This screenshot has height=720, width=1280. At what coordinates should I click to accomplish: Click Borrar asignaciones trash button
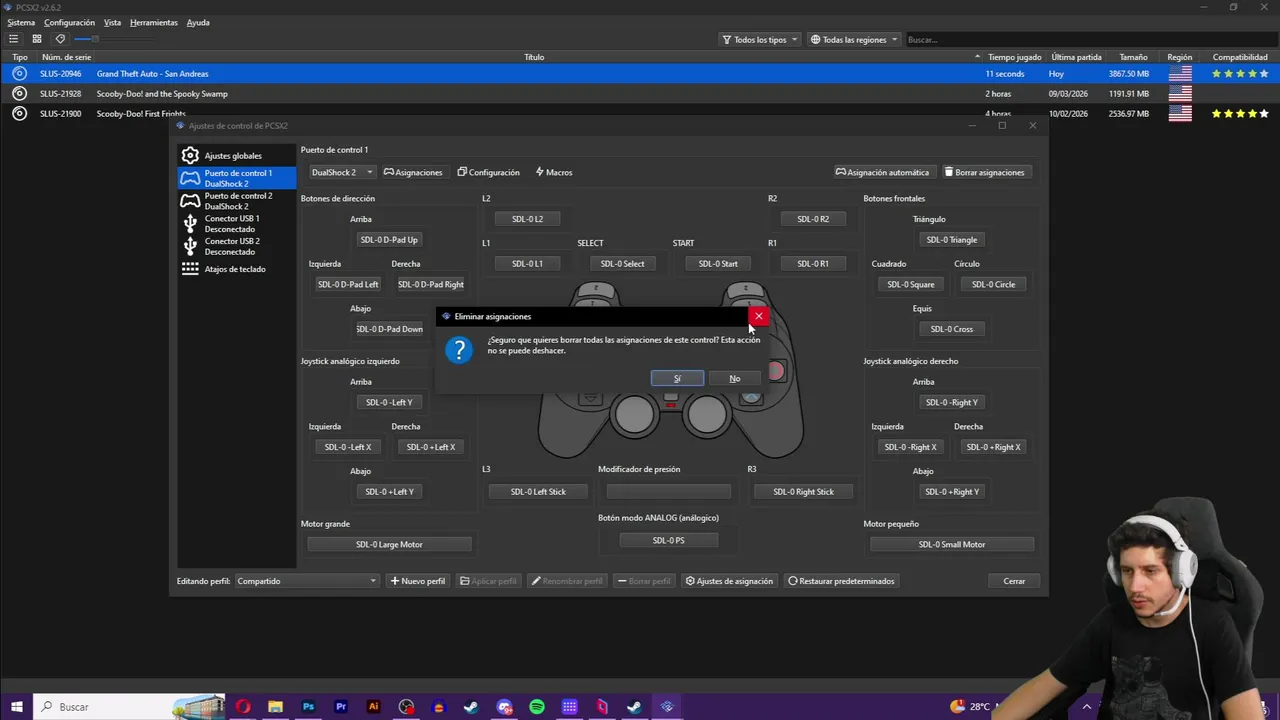click(985, 172)
